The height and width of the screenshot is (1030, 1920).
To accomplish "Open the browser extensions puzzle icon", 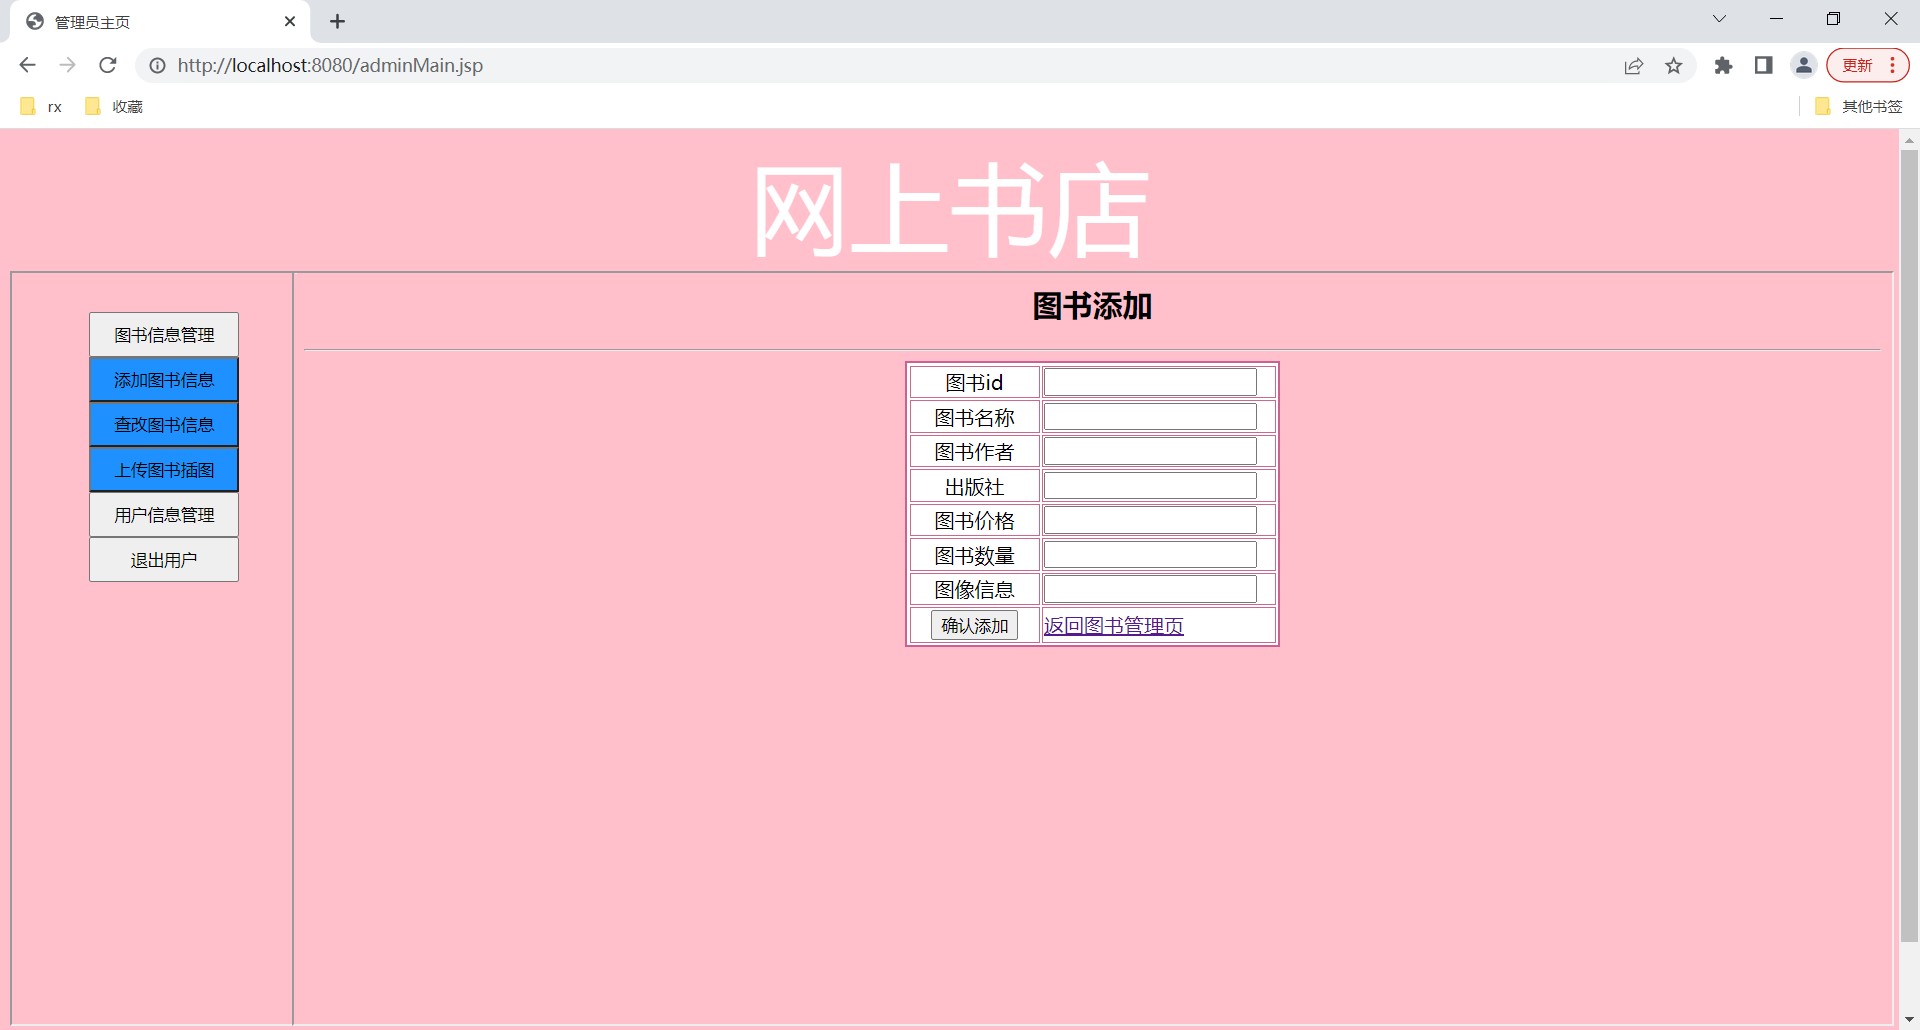I will click(x=1723, y=65).
